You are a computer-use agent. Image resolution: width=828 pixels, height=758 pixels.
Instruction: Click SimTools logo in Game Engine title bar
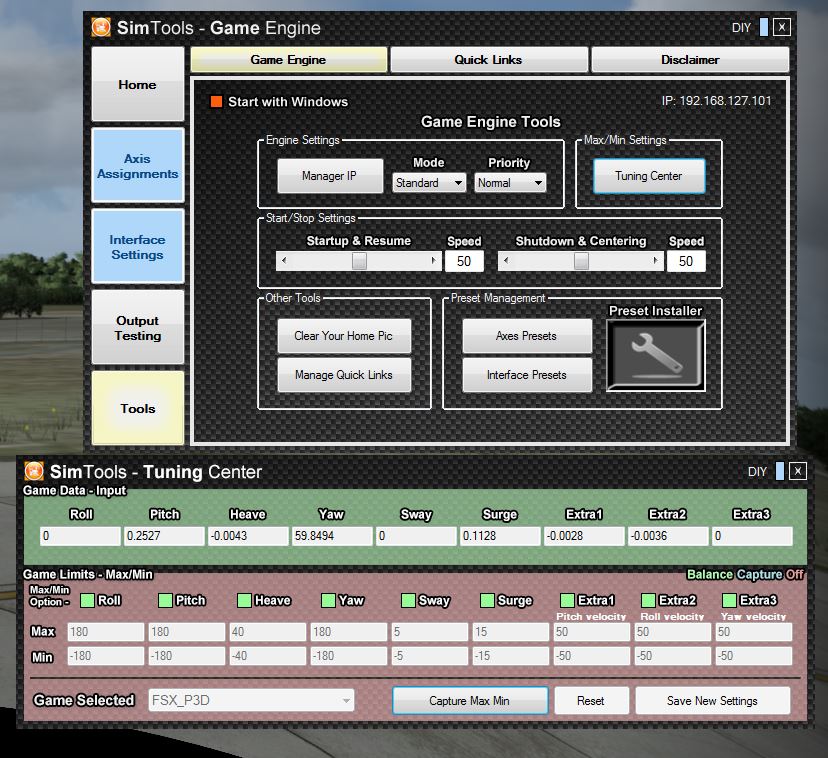coord(101,27)
